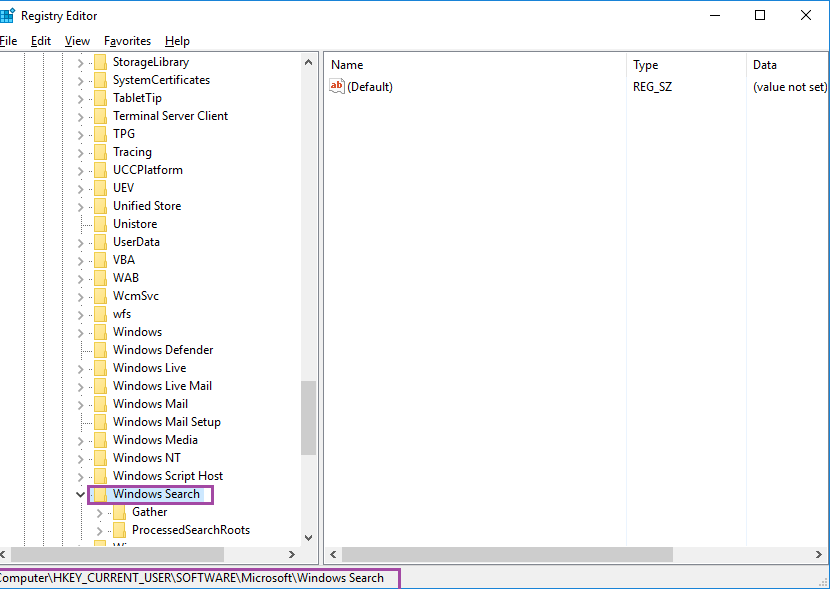
Task: Close the Registry Editor window
Action: (x=806, y=15)
